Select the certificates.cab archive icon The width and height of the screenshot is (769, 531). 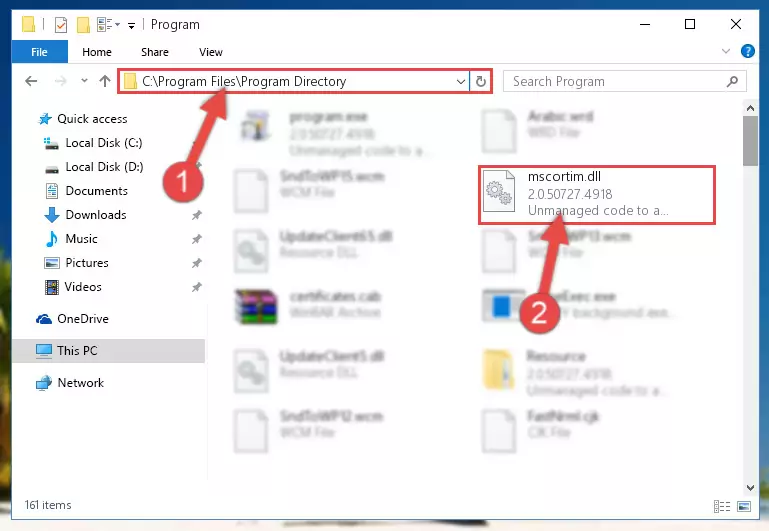pyautogui.click(x=256, y=306)
